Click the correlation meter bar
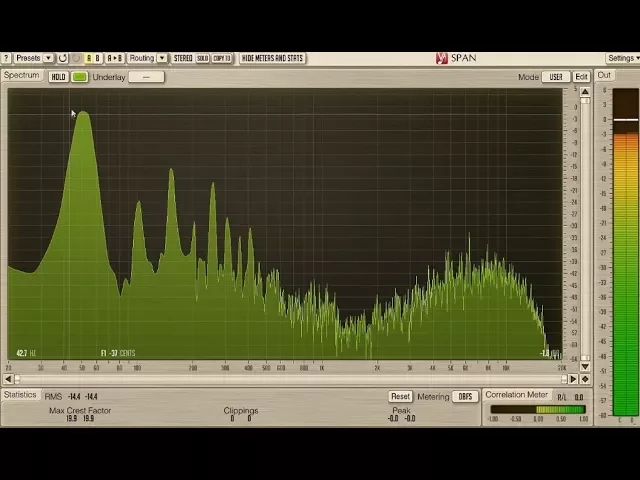The width and height of the screenshot is (640, 480). 538,409
